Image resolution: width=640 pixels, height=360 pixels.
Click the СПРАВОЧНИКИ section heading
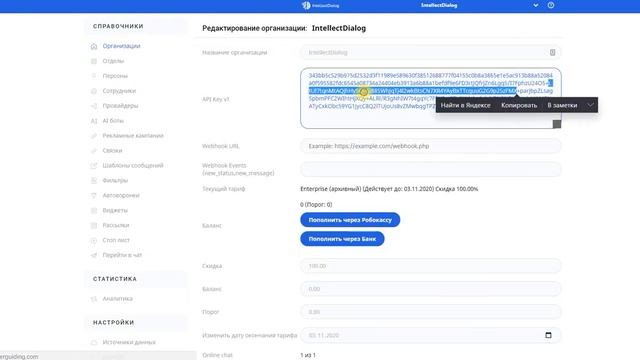click(118, 26)
